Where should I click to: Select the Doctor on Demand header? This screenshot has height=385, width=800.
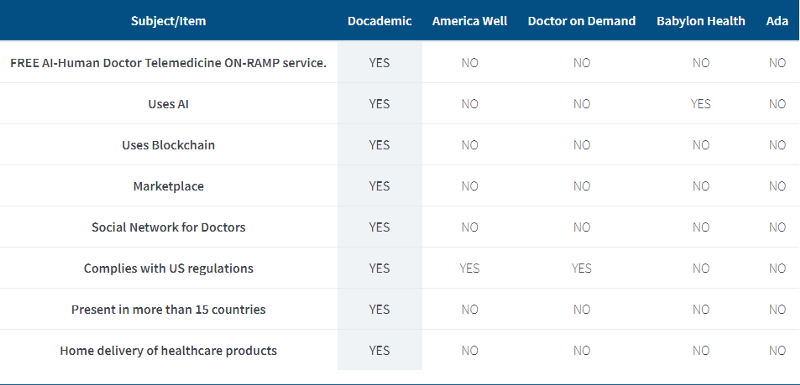tap(582, 21)
